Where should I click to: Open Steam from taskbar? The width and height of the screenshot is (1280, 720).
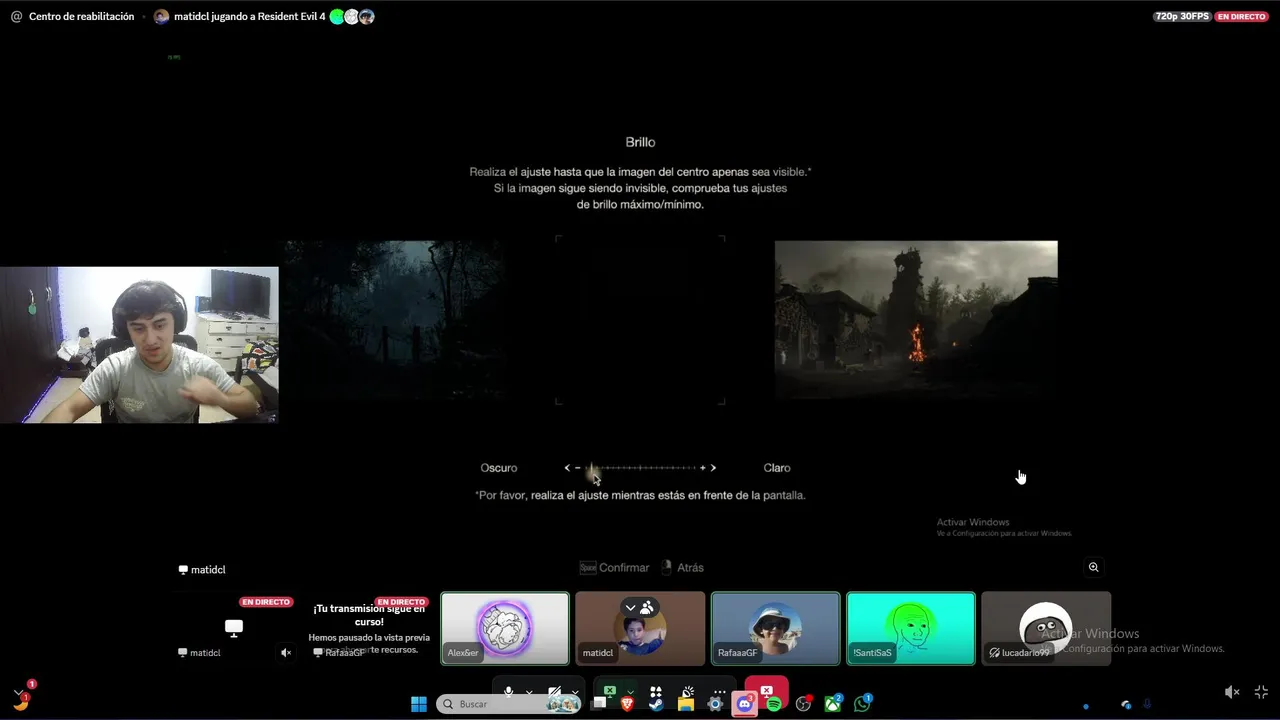[x=656, y=704]
